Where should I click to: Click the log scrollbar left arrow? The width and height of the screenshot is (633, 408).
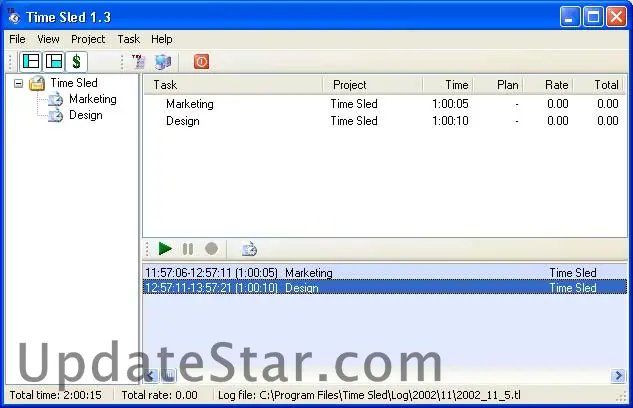(151, 376)
